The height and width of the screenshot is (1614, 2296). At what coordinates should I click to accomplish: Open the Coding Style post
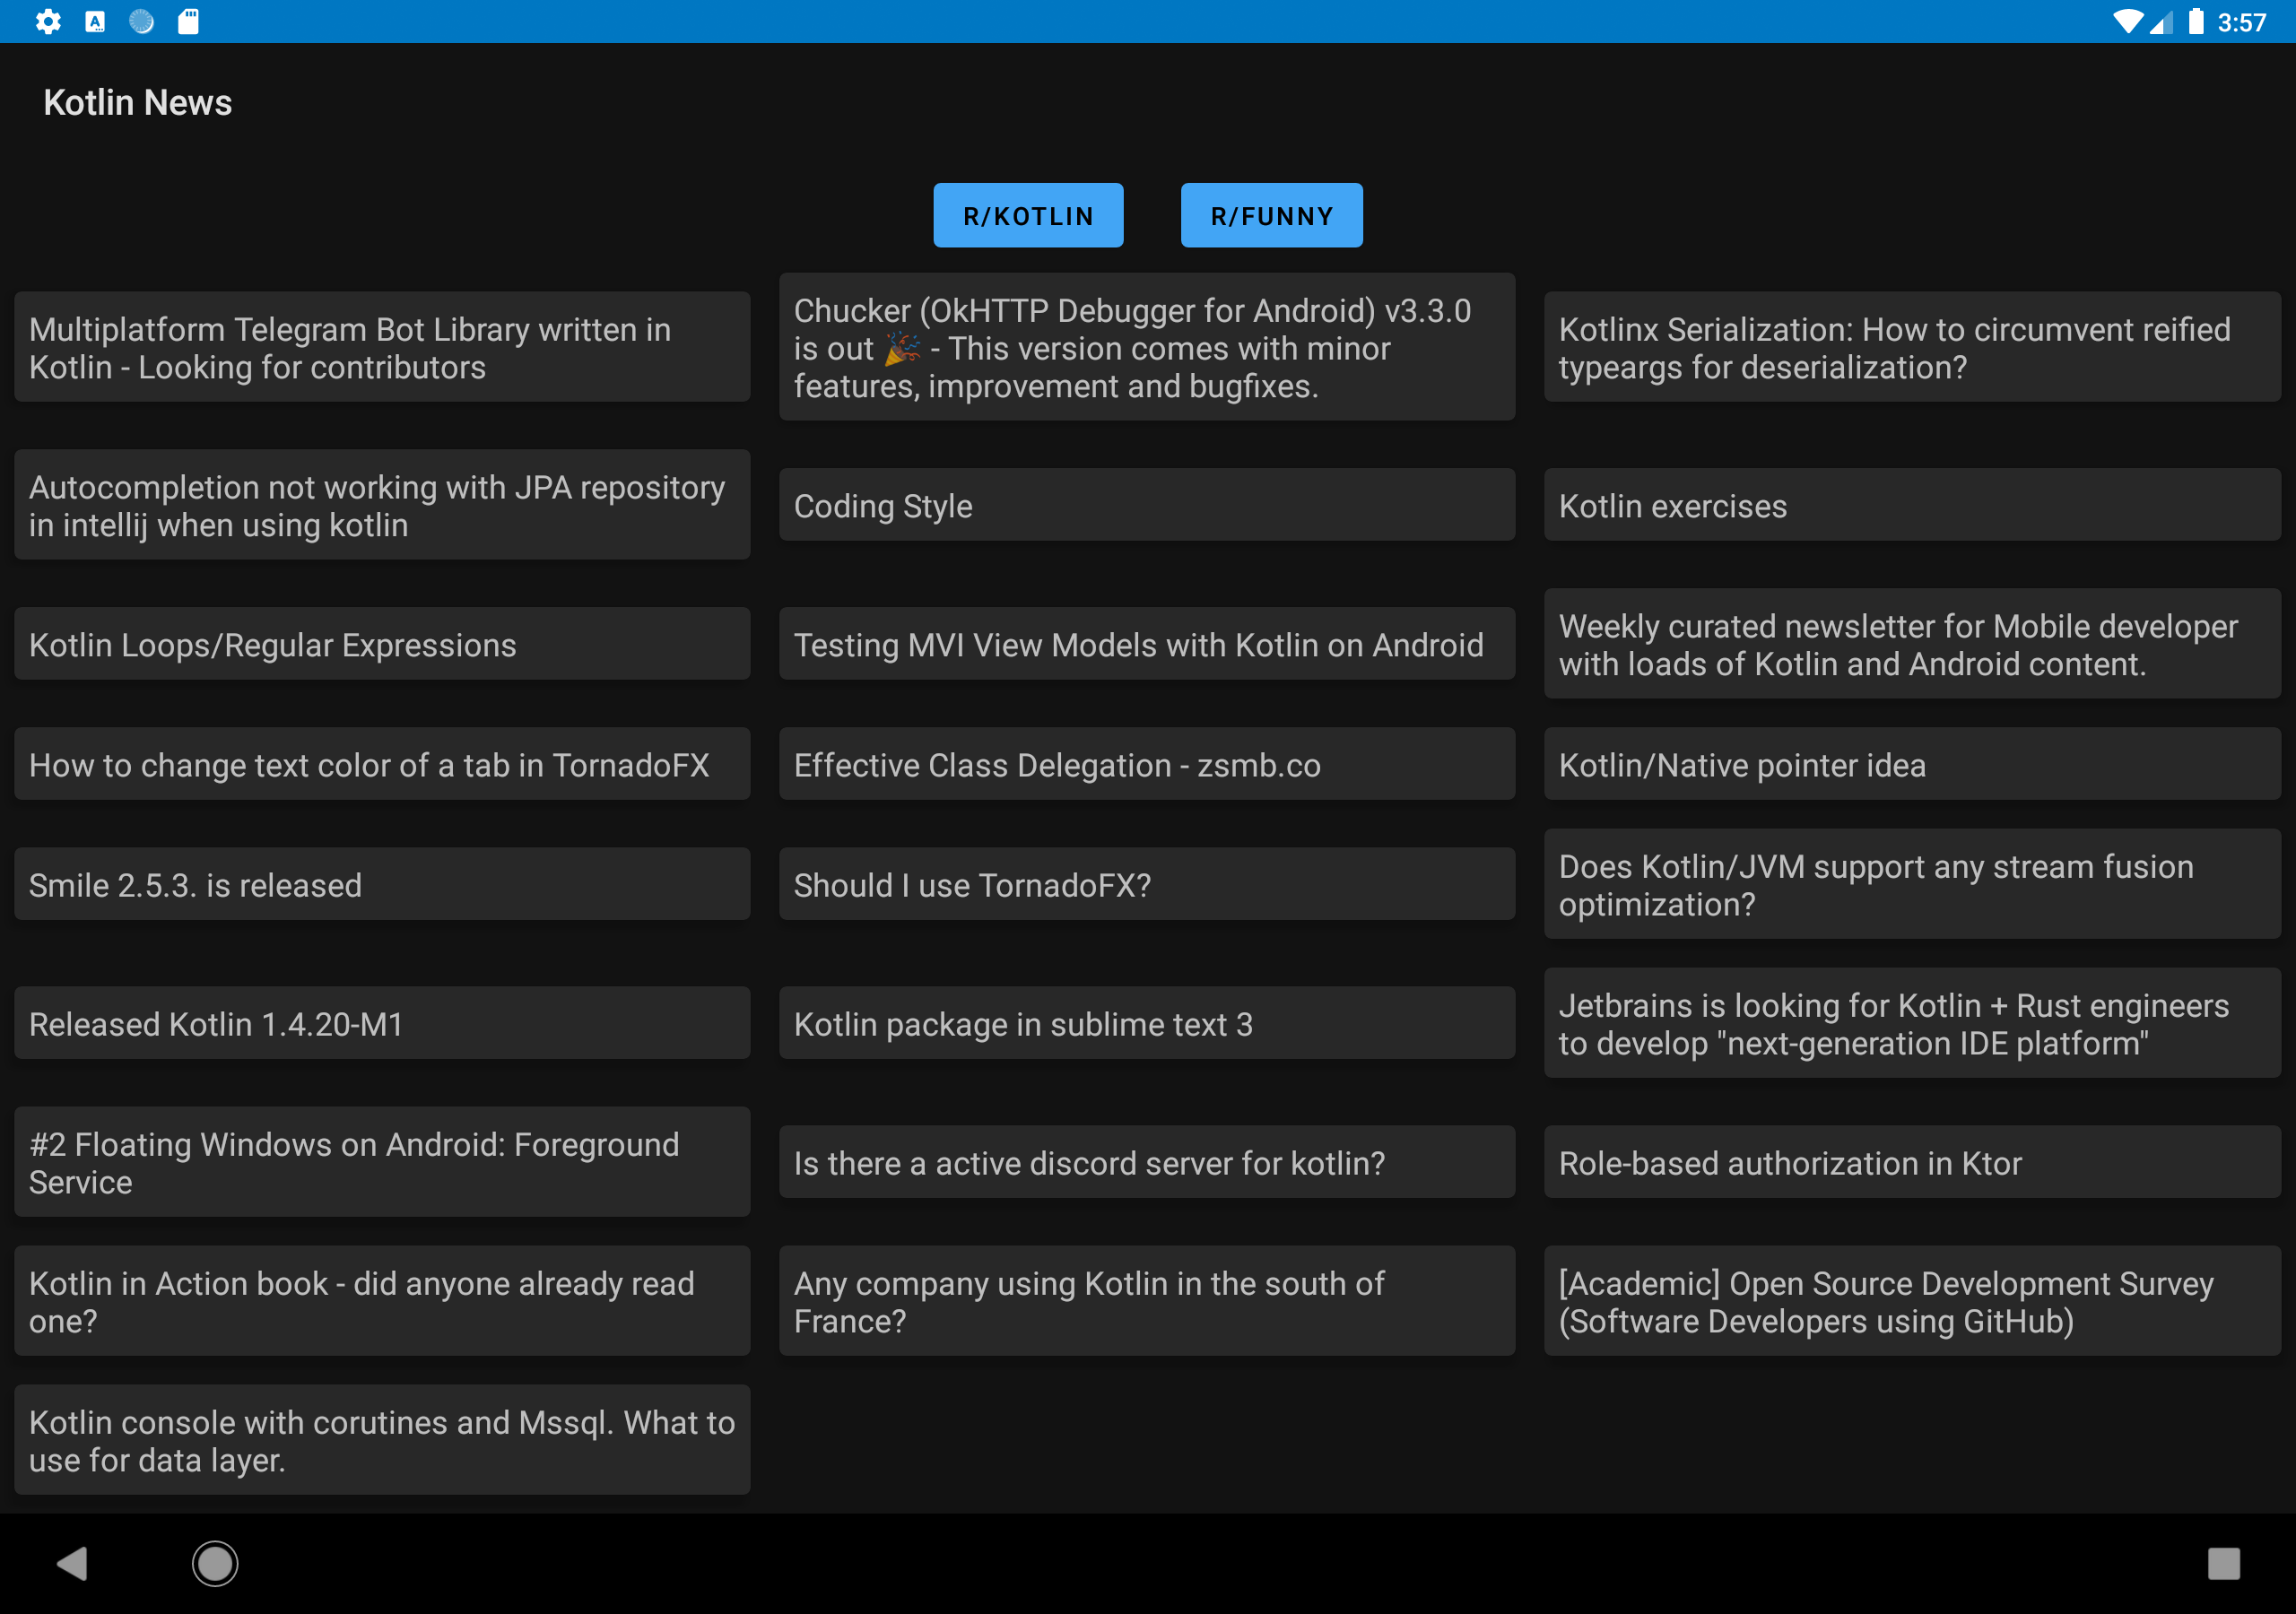click(x=1146, y=505)
